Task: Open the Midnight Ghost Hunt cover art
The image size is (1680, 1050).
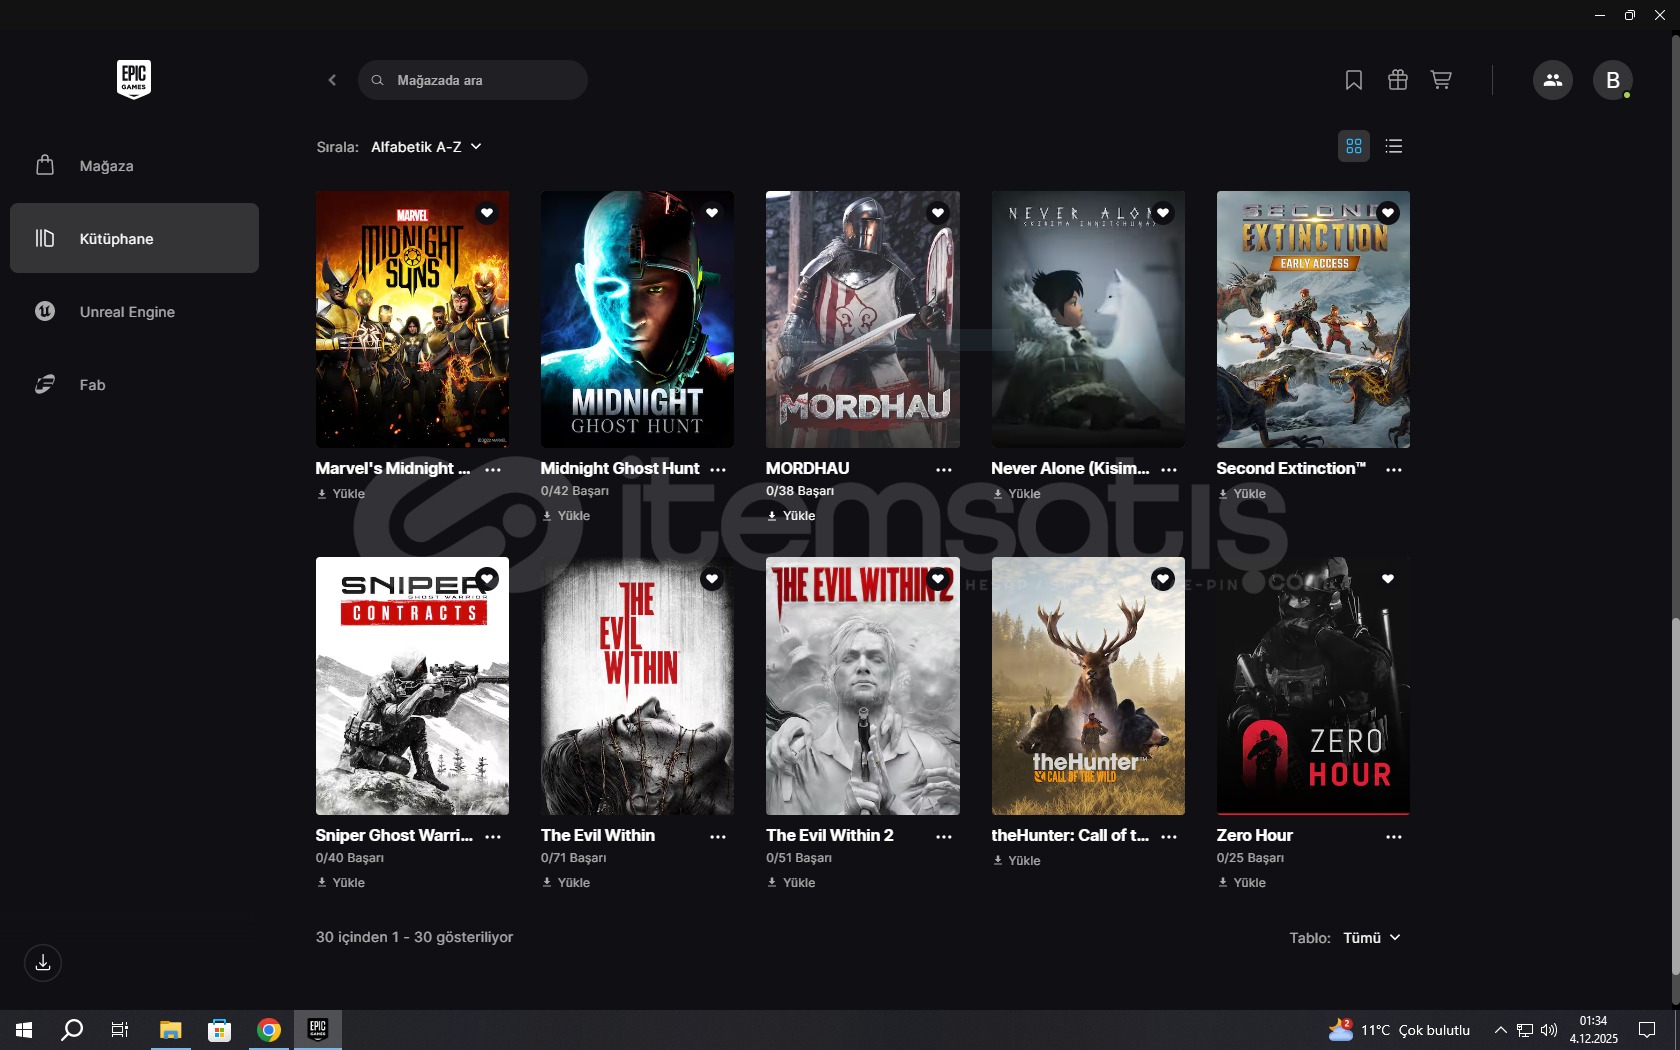Action: [x=637, y=320]
